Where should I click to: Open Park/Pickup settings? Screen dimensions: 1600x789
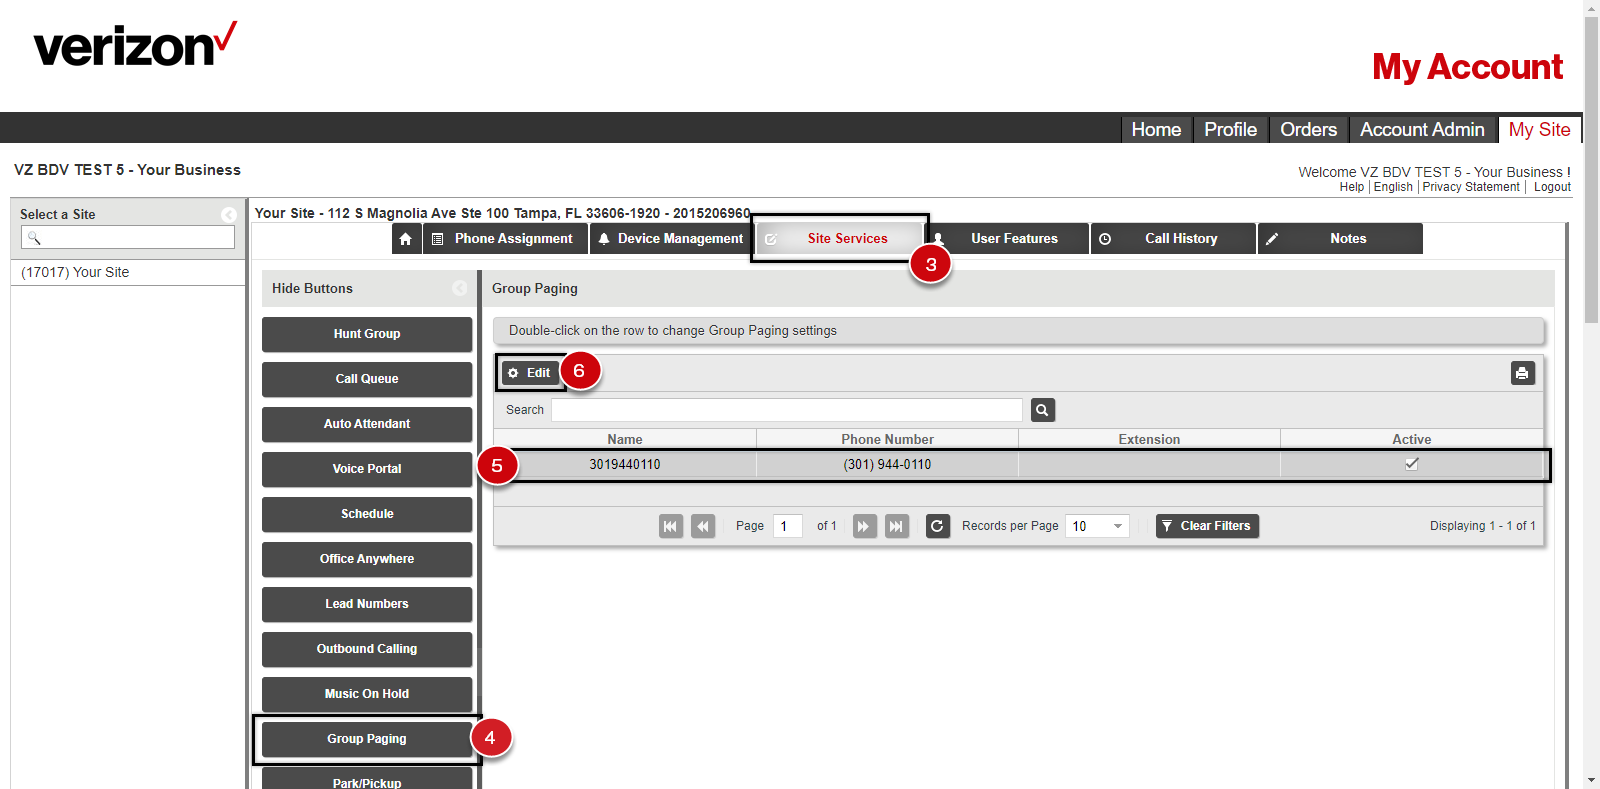(367, 779)
